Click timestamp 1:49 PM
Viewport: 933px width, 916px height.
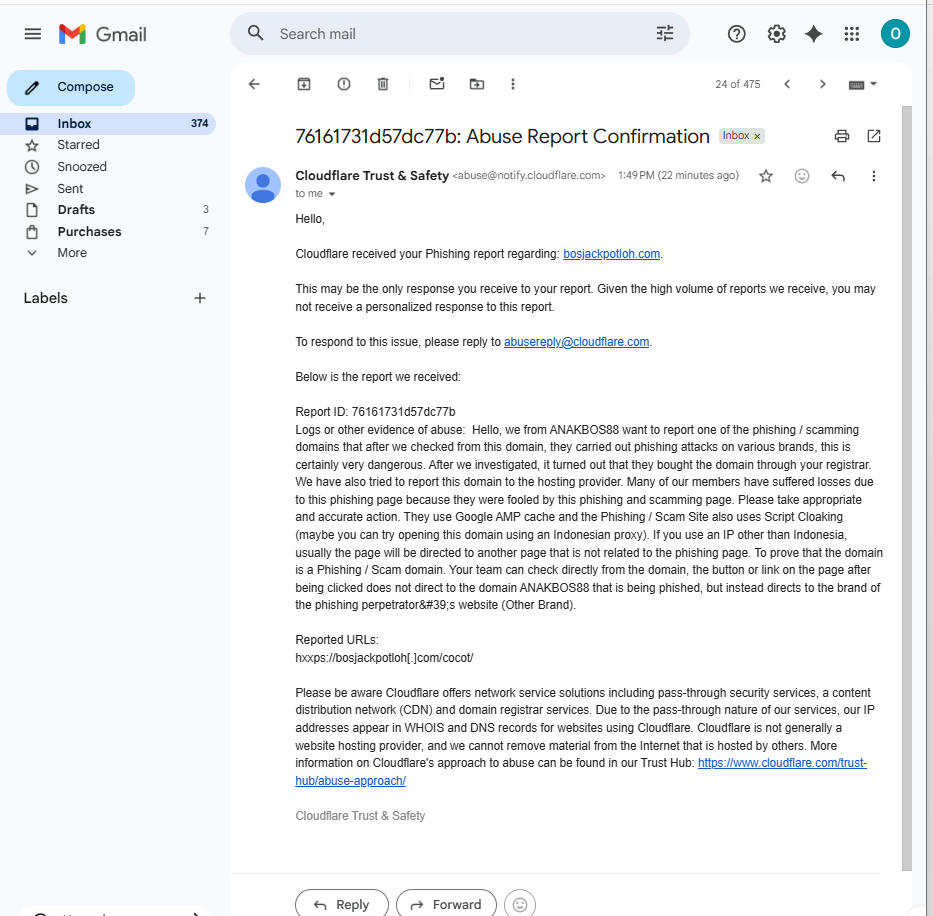tap(678, 176)
